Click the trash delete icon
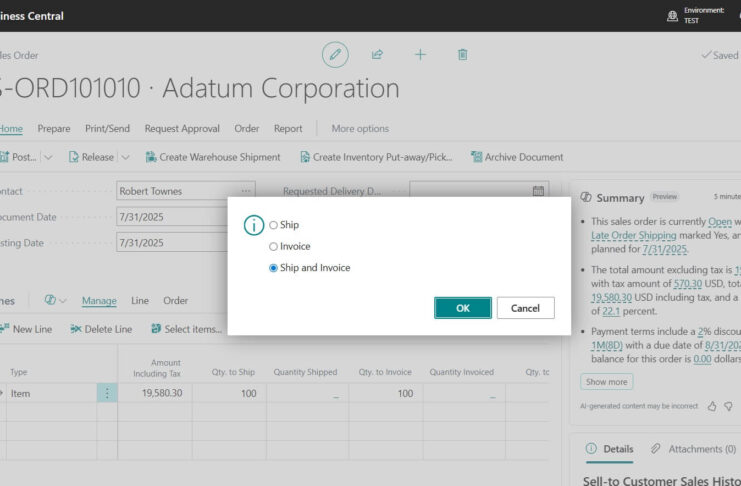This screenshot has width=741, height=486. 463,55
